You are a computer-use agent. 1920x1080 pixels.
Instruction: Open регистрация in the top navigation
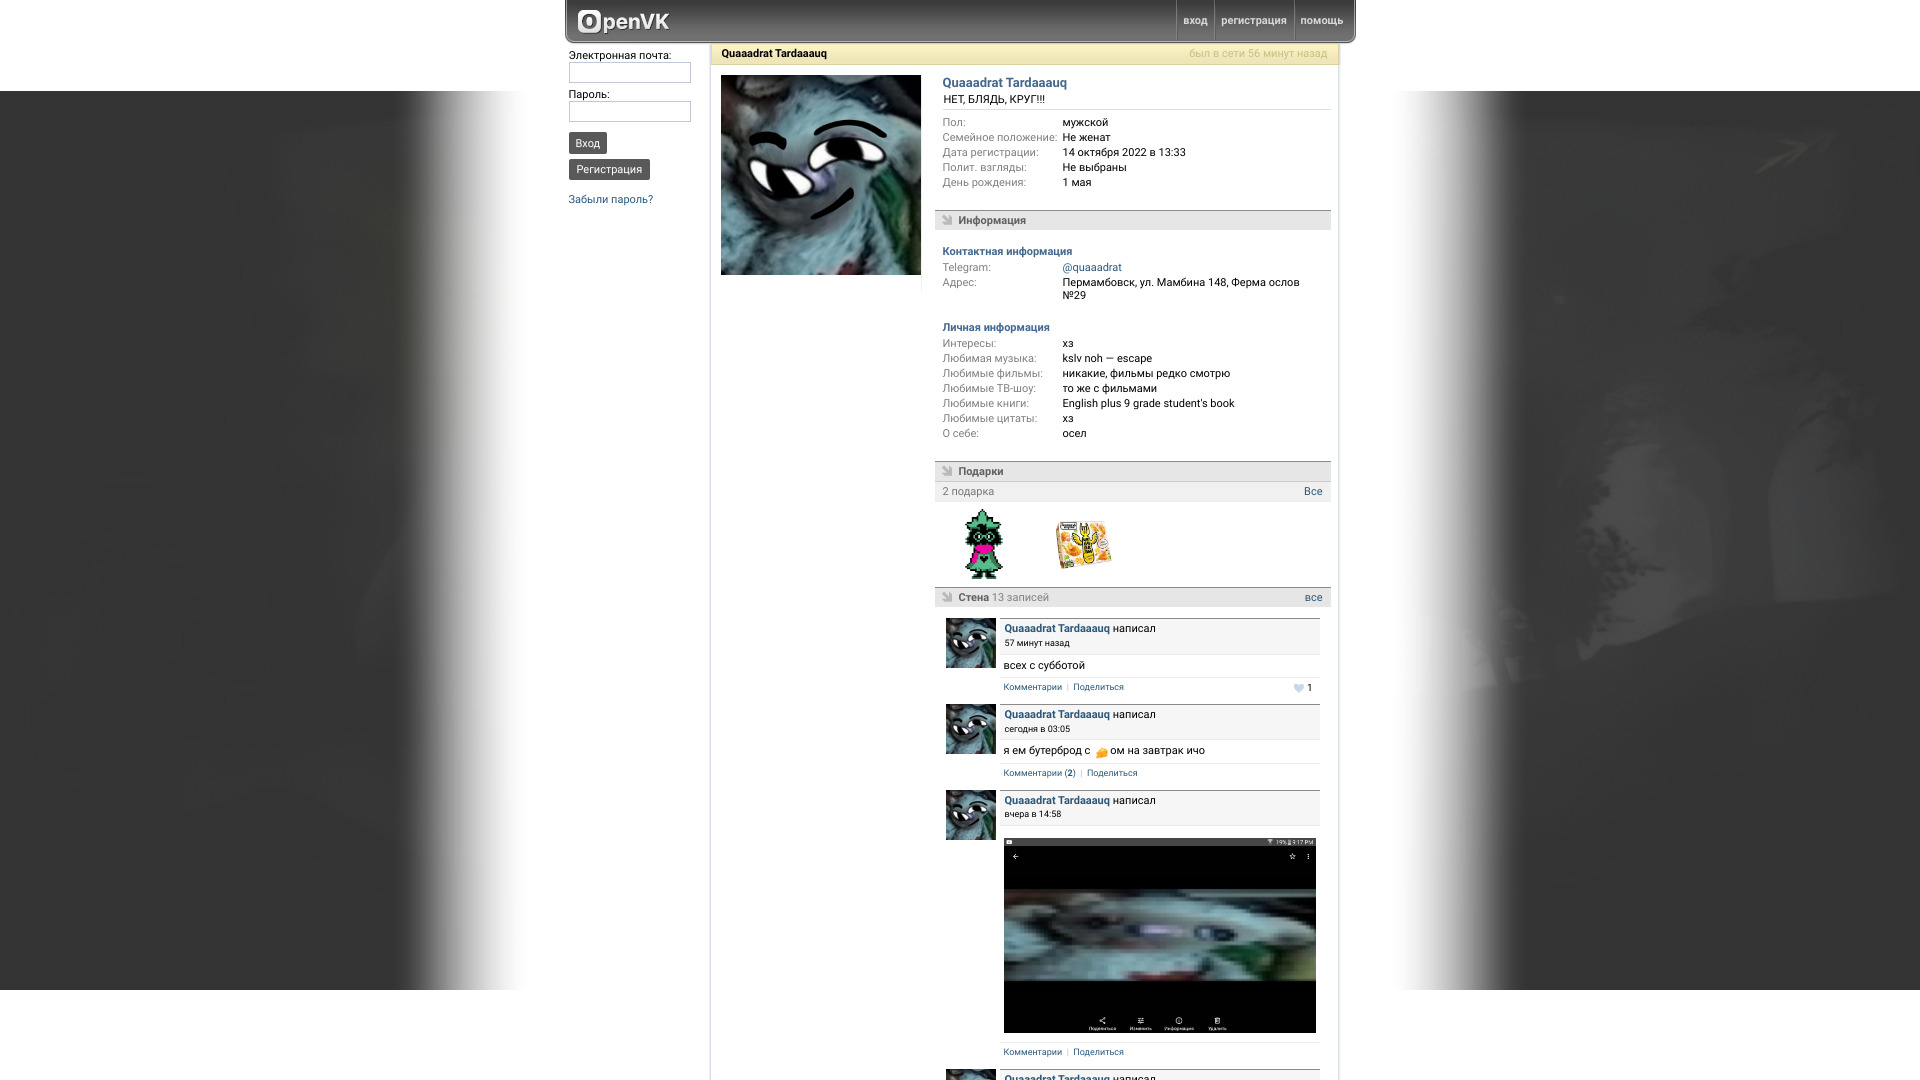tap(1253, 21)
